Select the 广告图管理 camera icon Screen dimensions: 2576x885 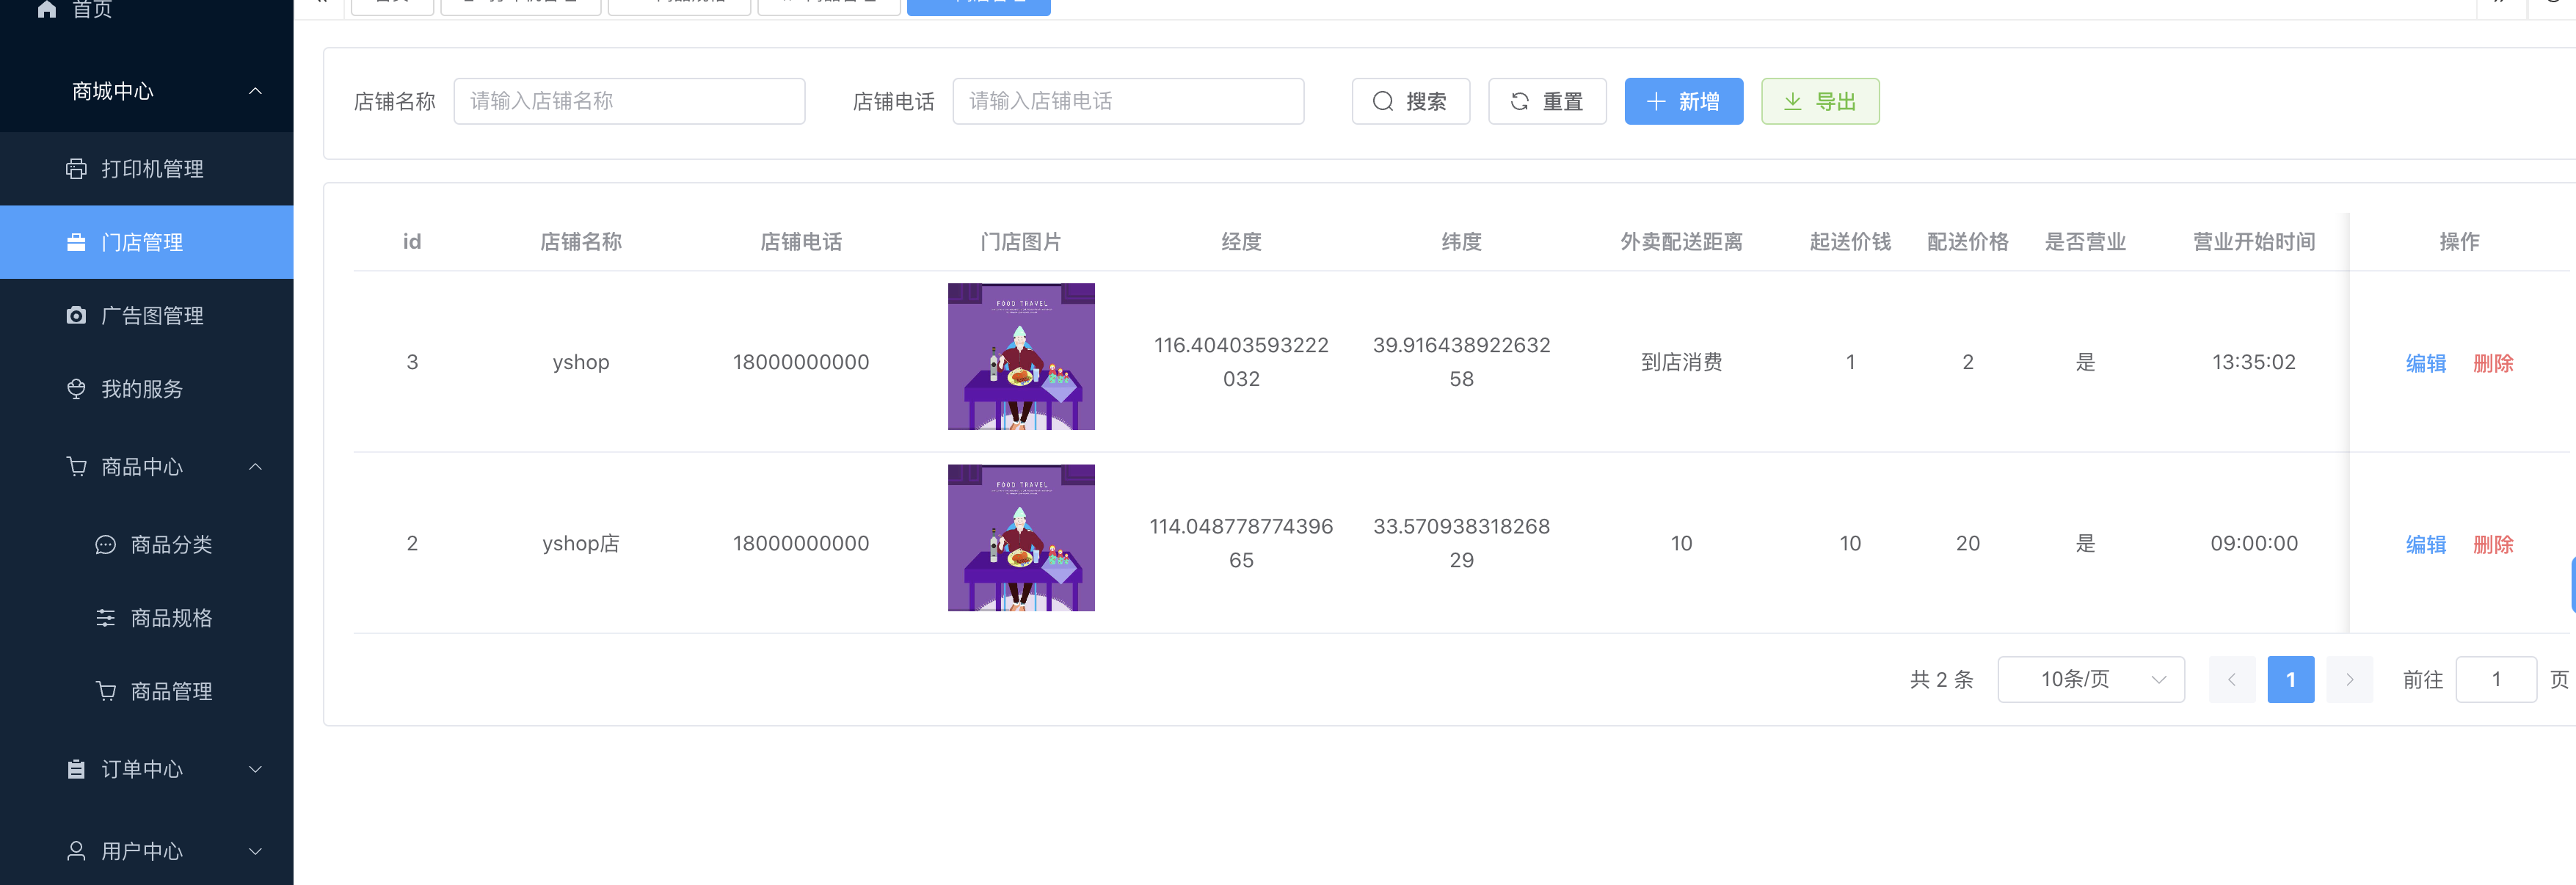(77, 315)
